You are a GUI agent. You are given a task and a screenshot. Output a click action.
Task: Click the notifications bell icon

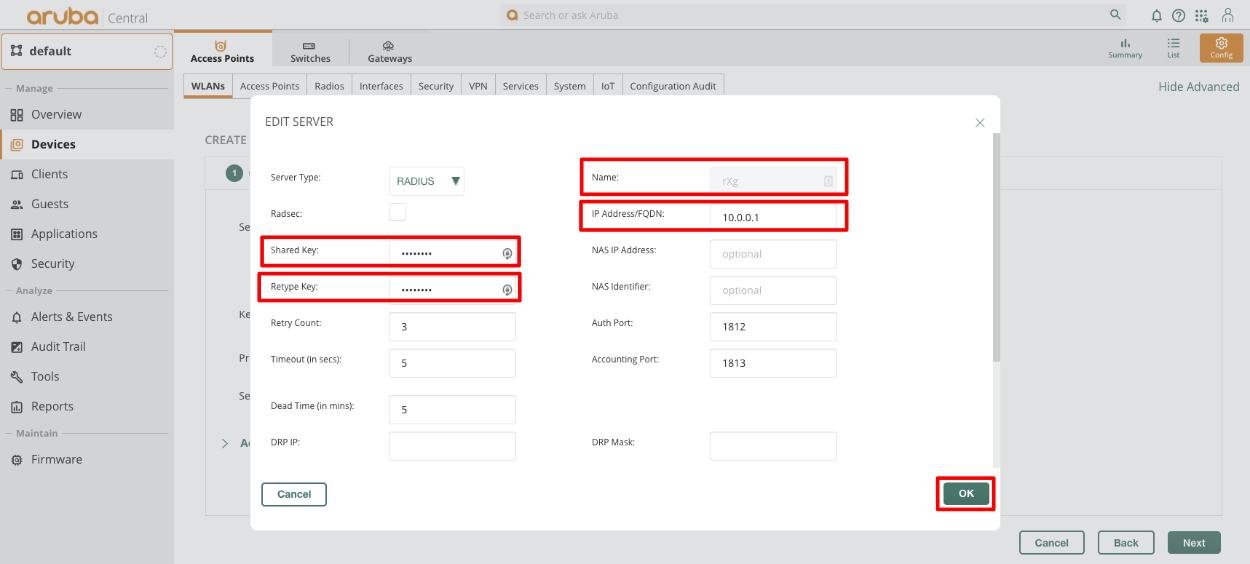click(x=1157, y=16)
